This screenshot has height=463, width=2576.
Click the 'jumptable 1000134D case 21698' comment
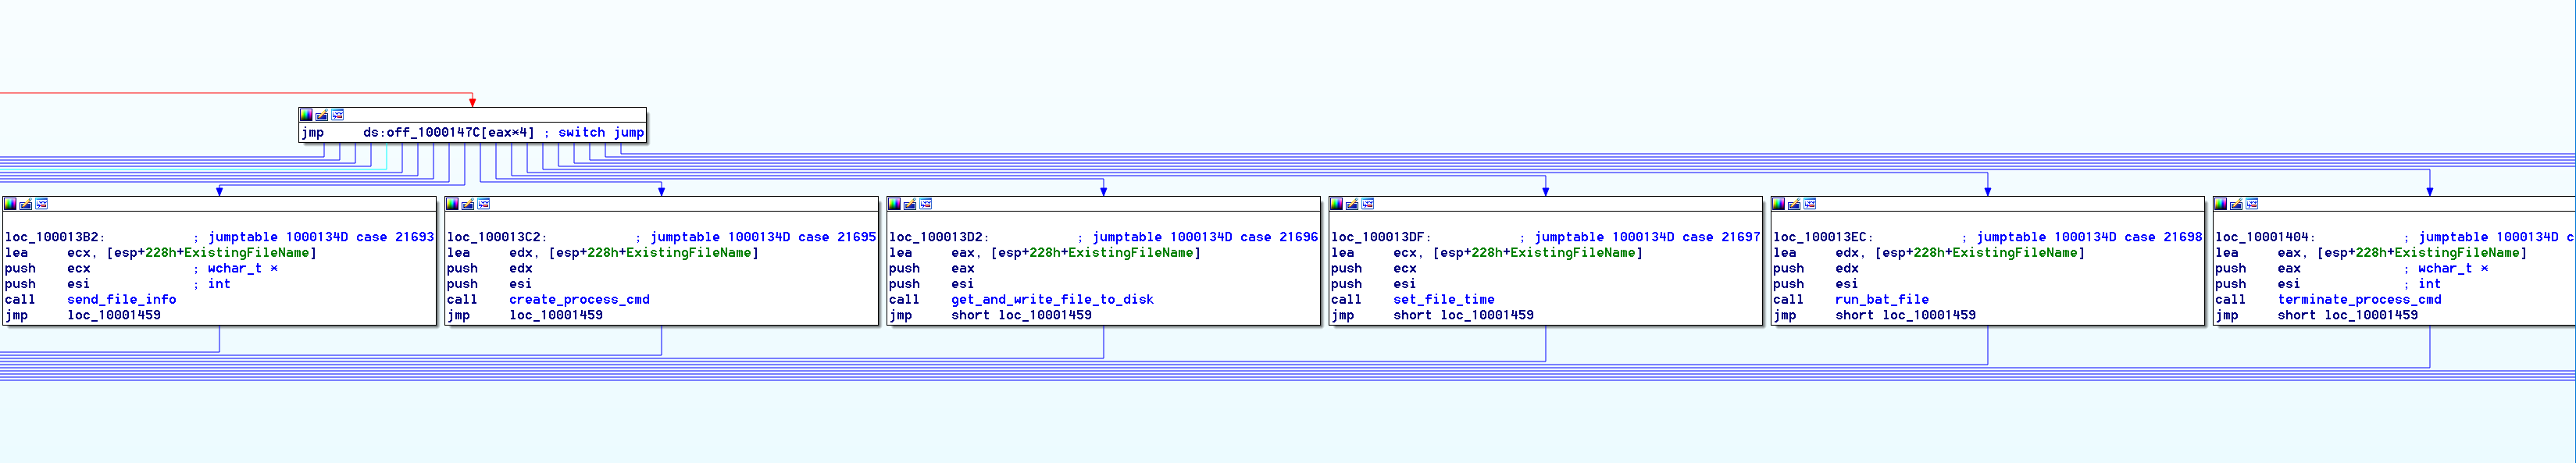pos(2089,238)
